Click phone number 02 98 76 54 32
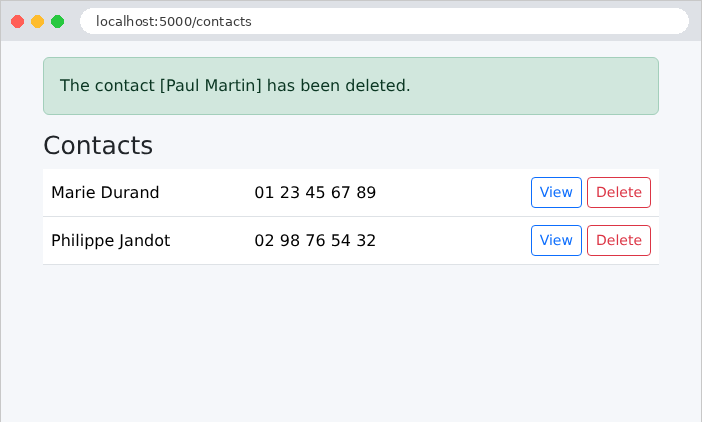 [315, 240]
